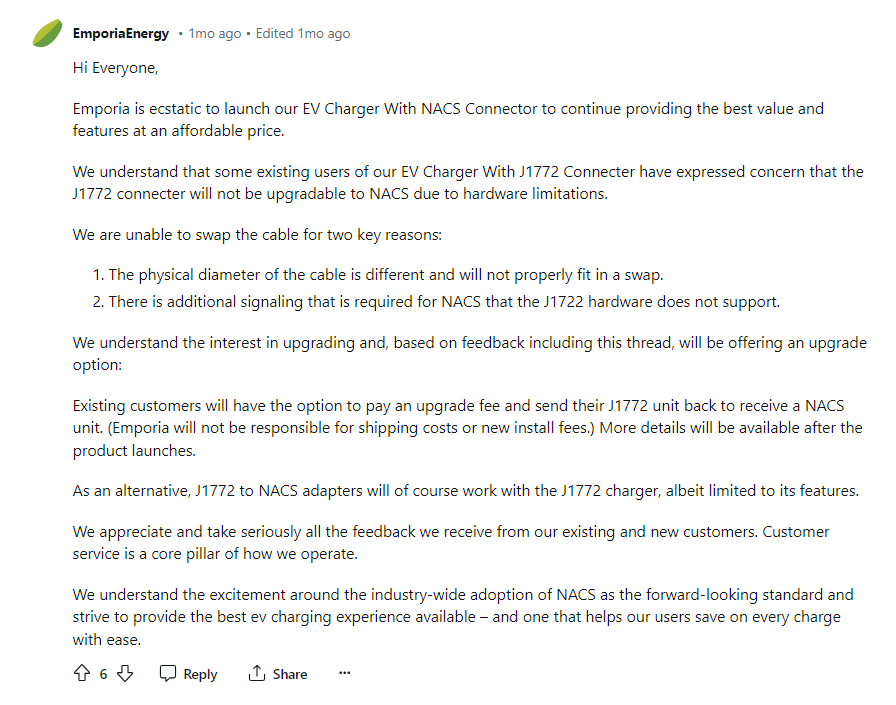Click the Share text label

point(290,674)
